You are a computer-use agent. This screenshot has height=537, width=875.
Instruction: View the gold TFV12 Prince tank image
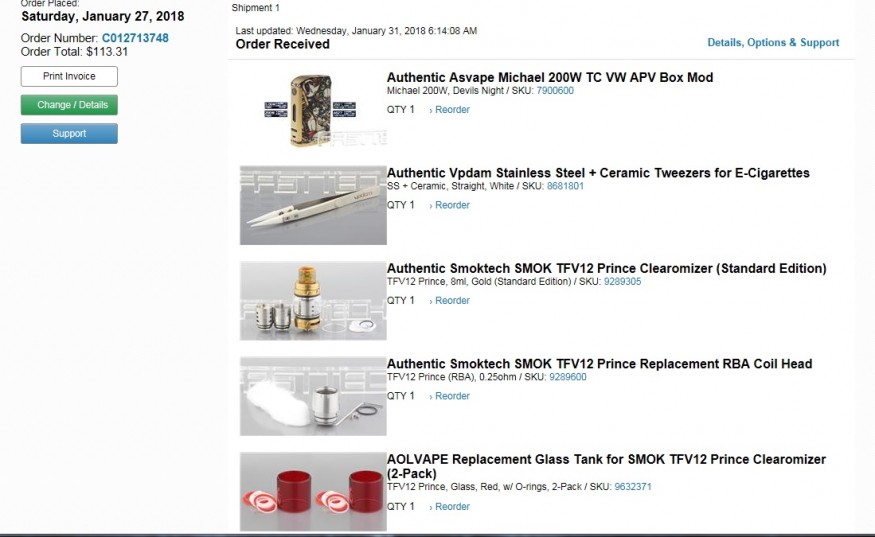pyautogui.click(x=313, y=300)
